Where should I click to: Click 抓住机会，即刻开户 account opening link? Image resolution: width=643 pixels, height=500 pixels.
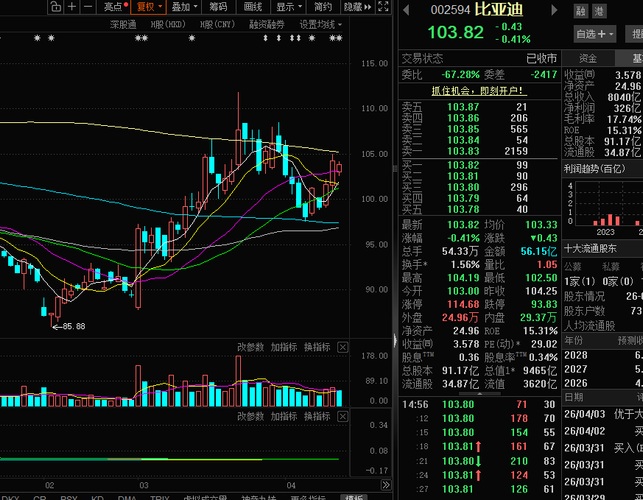[477, 91]
